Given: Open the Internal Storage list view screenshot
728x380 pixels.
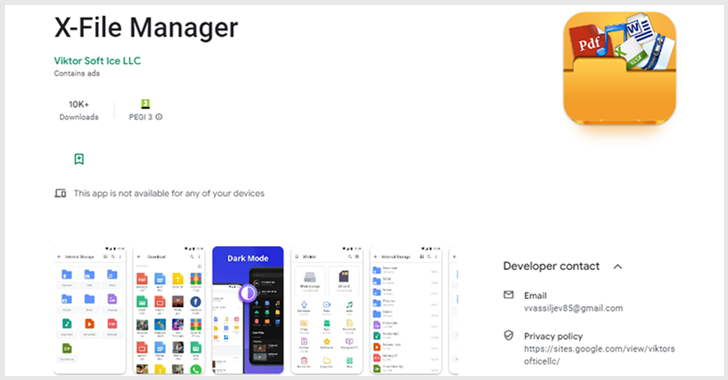Looking at the screenshot, I should pos(406,310).
